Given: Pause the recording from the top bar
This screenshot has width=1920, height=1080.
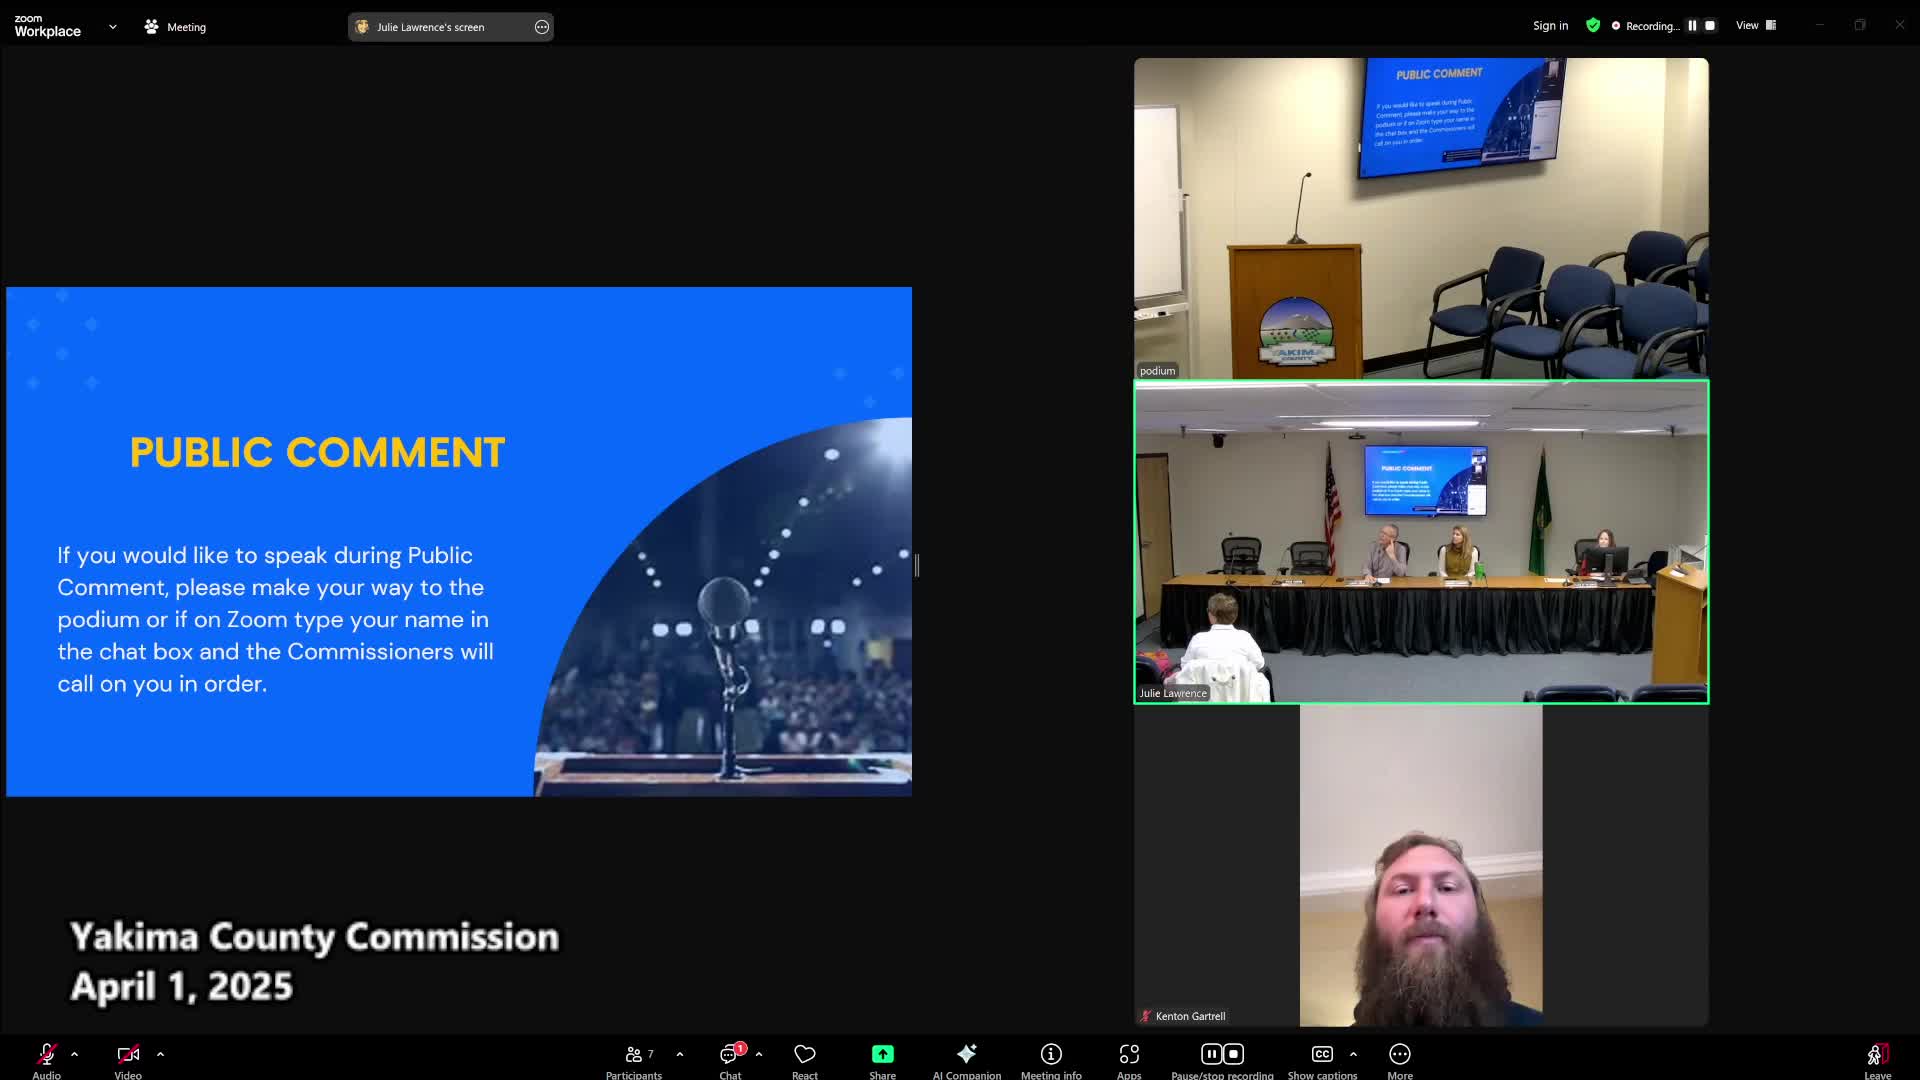Looking at the screenshot, I should (x=1692, y=26).
